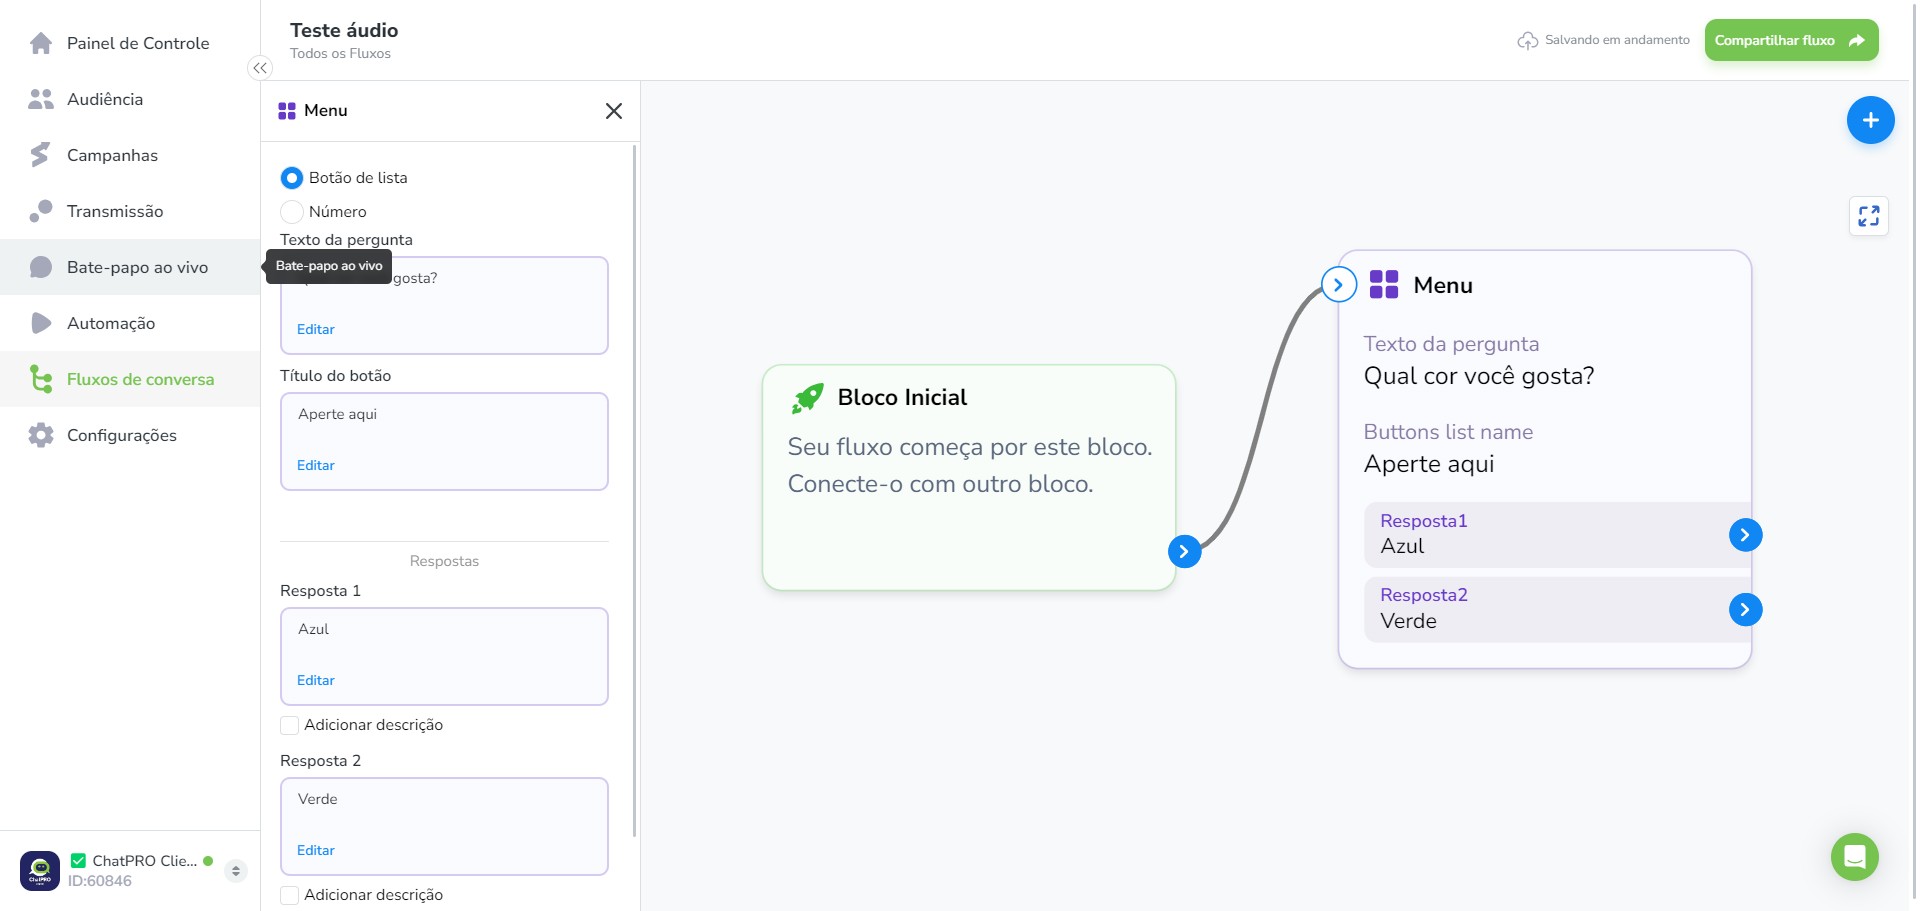
Task: Click the Menu panel vertical scrollbar
Action: (x=635, y=490)
